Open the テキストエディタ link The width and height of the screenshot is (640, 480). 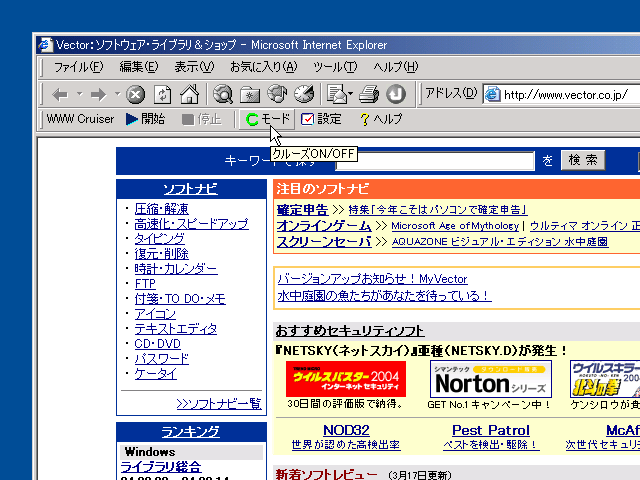coord(176,329)
